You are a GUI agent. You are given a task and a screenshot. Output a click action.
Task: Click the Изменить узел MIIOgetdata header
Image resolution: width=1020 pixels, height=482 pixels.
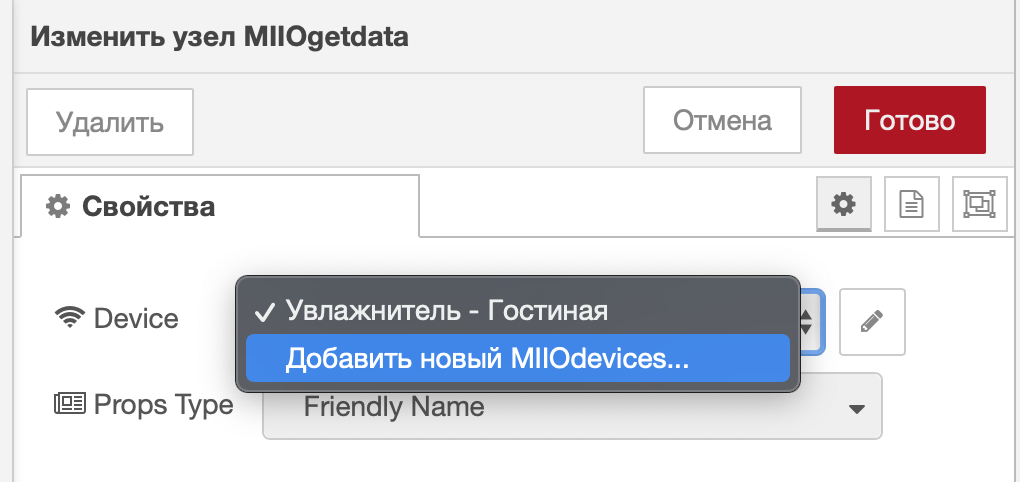(x=219, y=37)
